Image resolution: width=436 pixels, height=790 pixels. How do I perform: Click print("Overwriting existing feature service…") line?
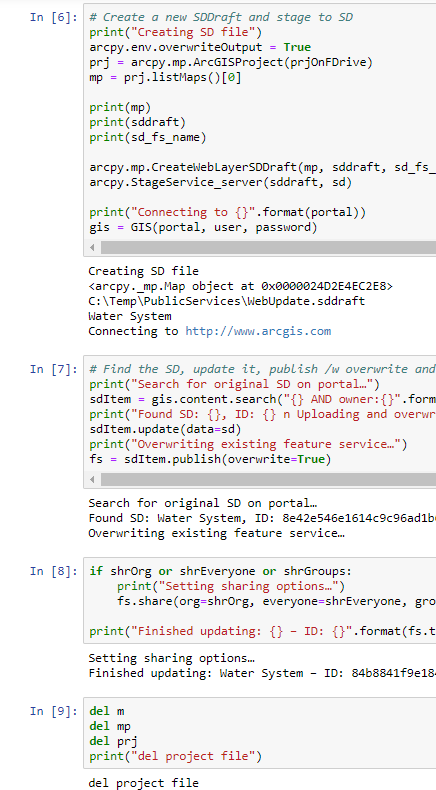(x=248, y=444)
